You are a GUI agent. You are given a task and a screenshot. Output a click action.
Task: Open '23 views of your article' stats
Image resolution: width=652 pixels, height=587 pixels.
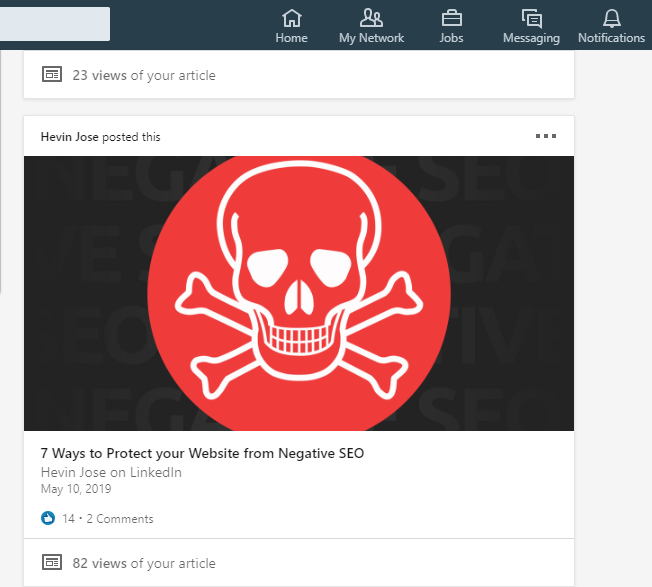[143, 75]
